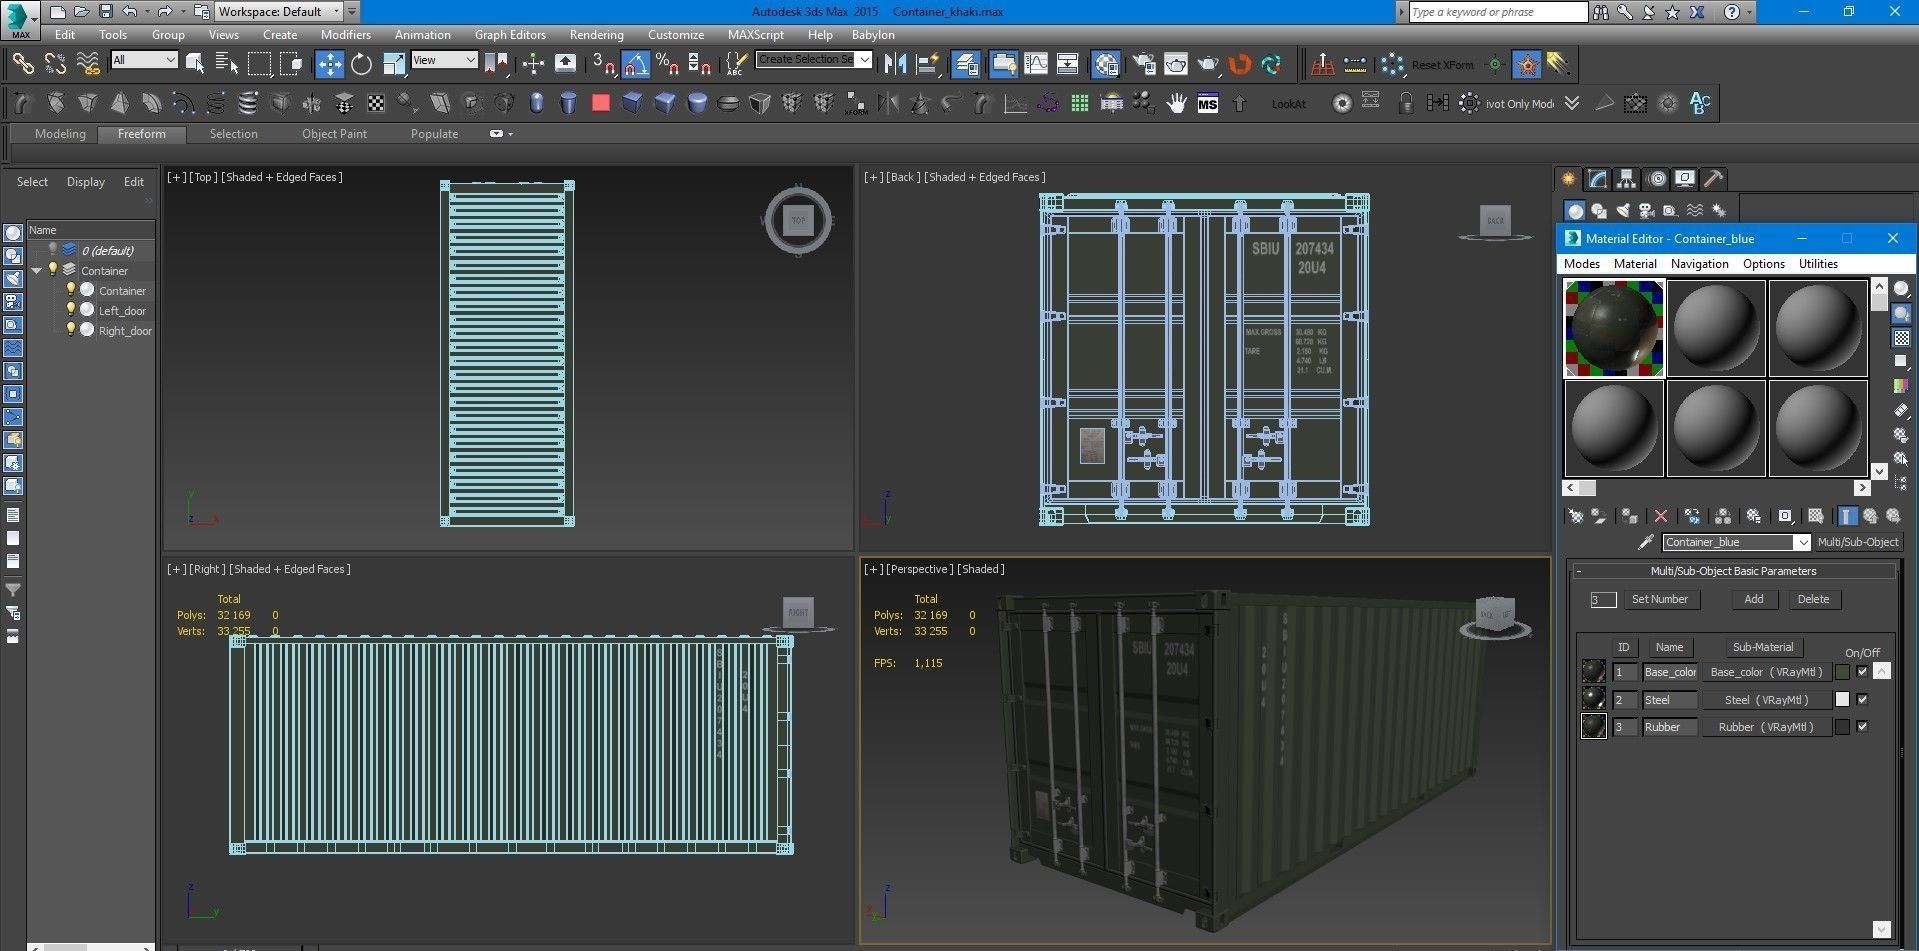This screenshot has width=1919, height=951.
Task: Open the Rendering menu
Action: (596, 34)
